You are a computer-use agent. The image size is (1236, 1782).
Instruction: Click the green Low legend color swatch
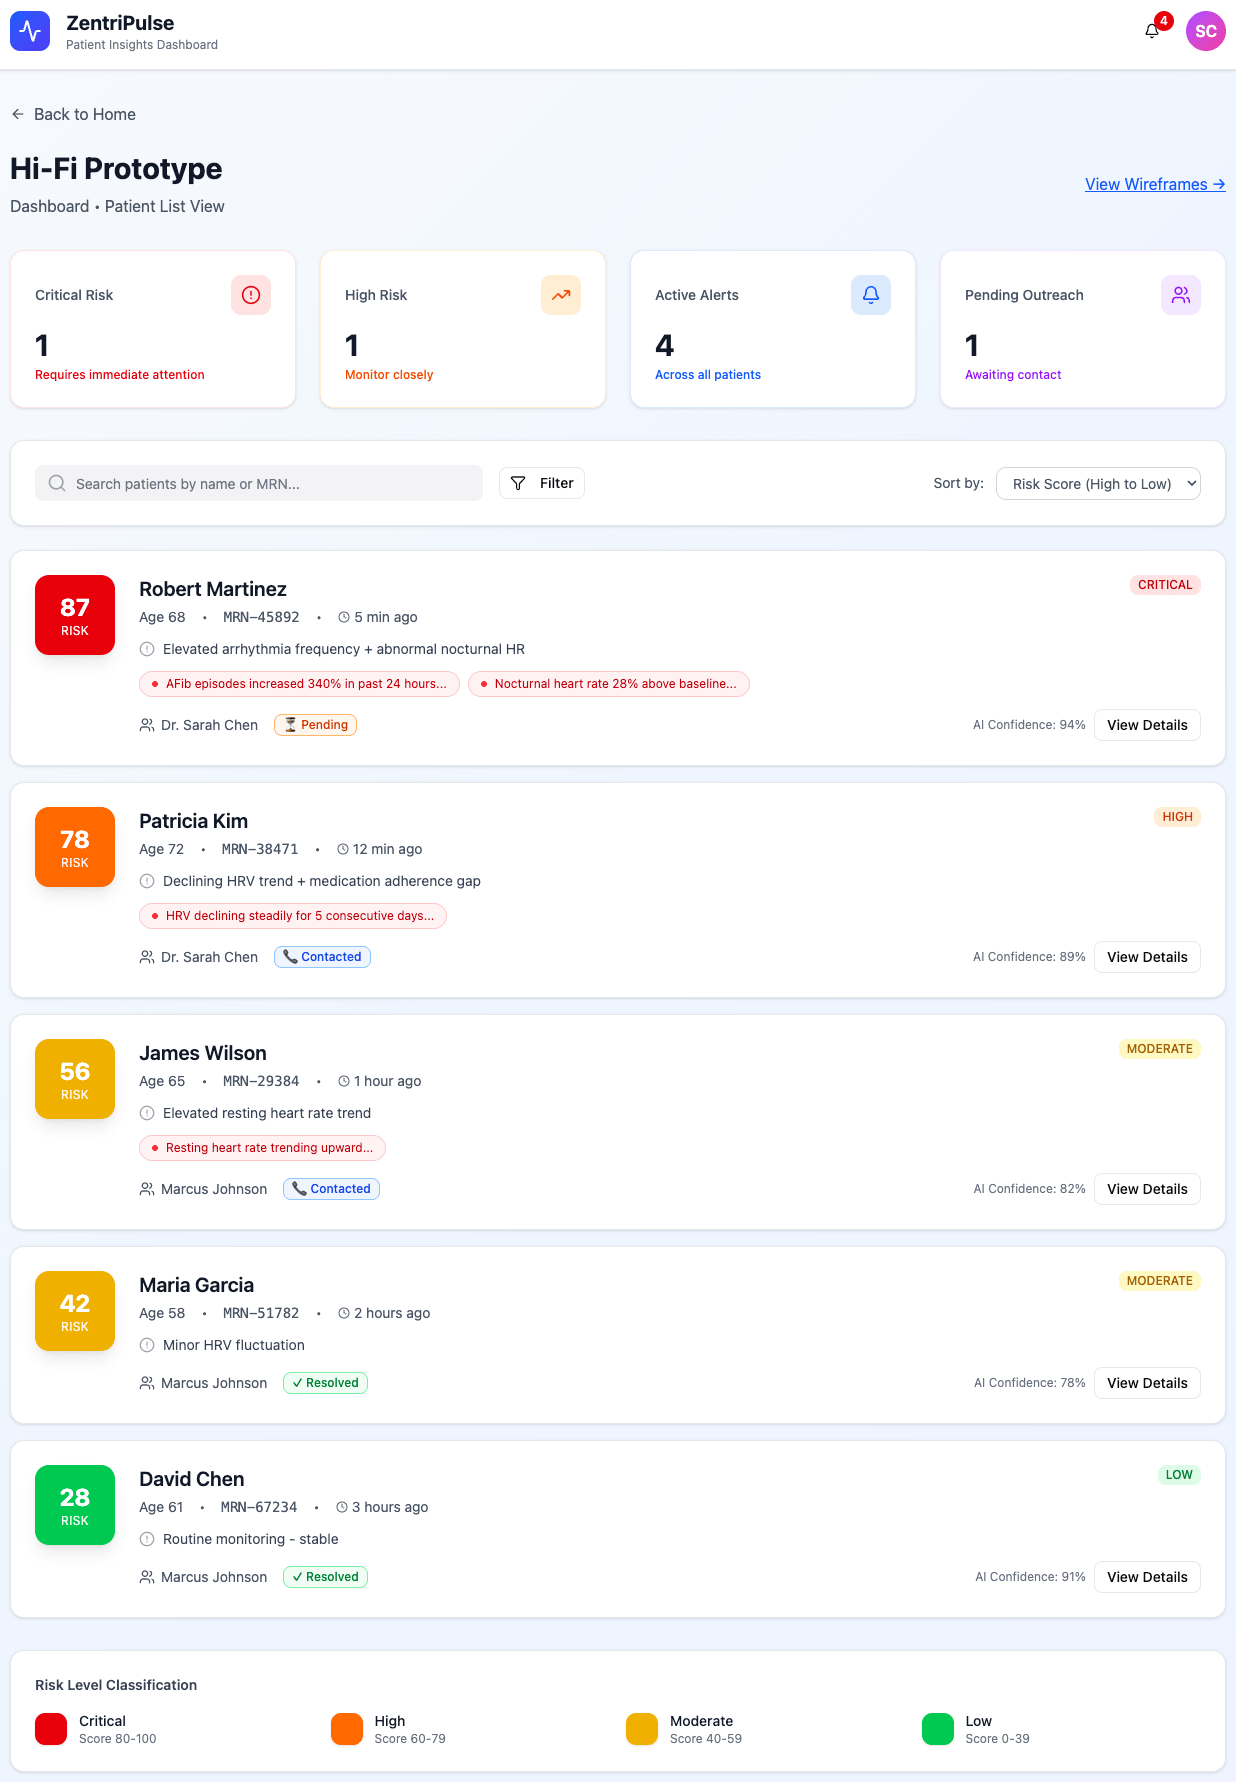pos(938,1729)
